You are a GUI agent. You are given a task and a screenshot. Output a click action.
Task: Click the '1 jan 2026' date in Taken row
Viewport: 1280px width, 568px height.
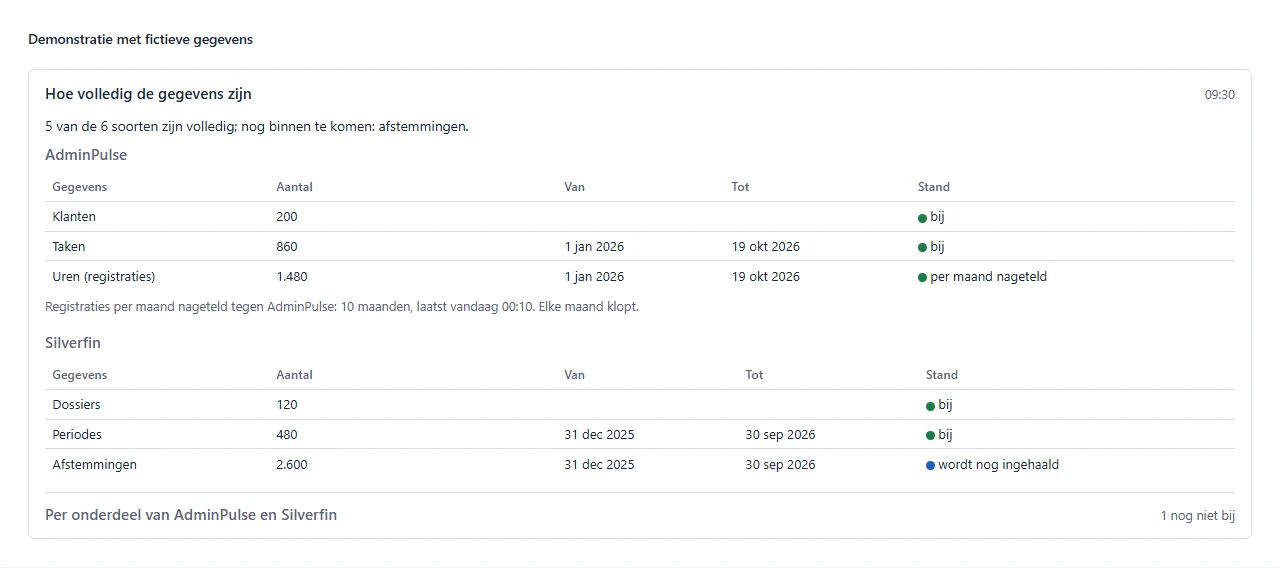[x=594, y=246]
